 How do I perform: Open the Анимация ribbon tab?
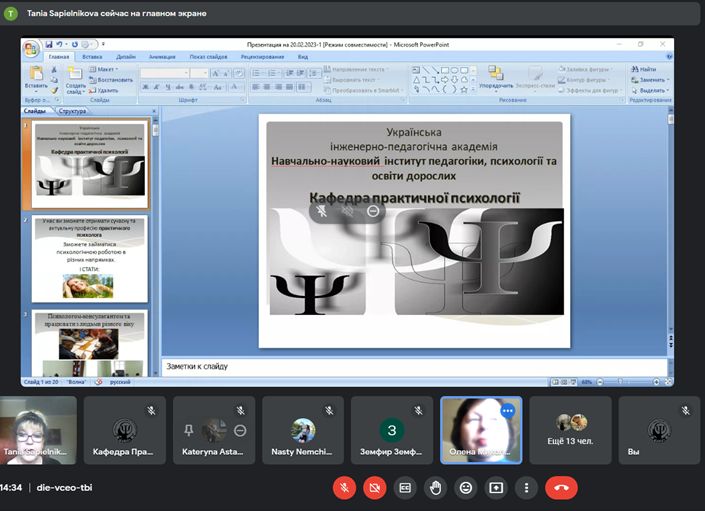pos(162,57)
